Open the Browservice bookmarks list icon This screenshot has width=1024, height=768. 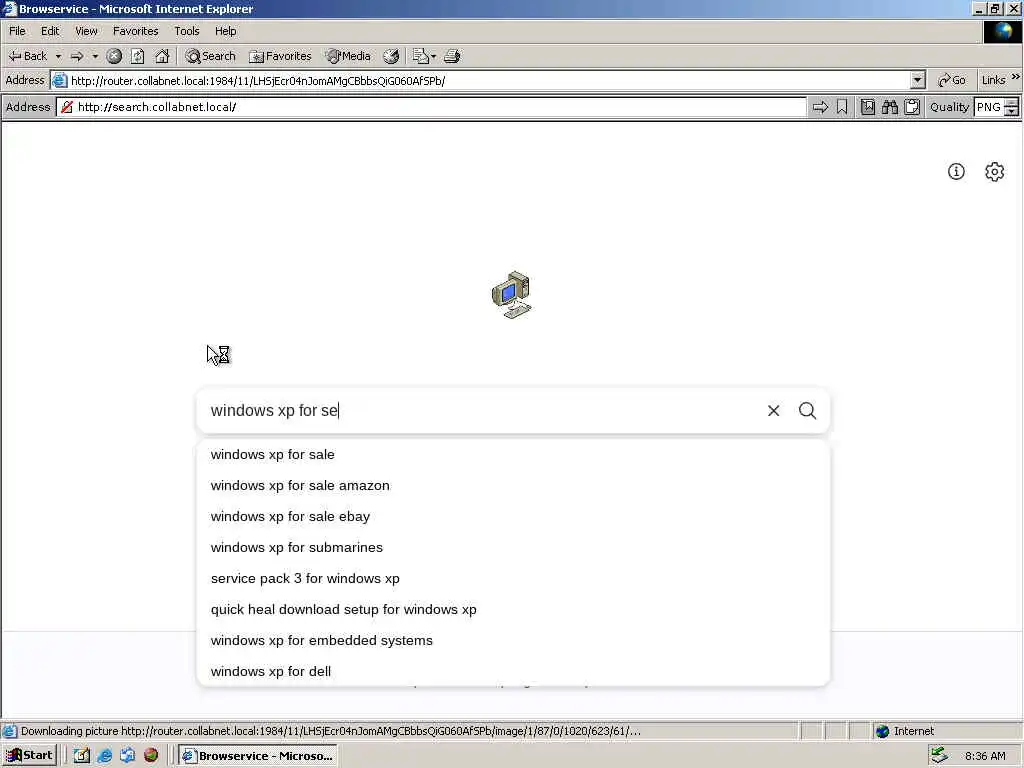868,107
